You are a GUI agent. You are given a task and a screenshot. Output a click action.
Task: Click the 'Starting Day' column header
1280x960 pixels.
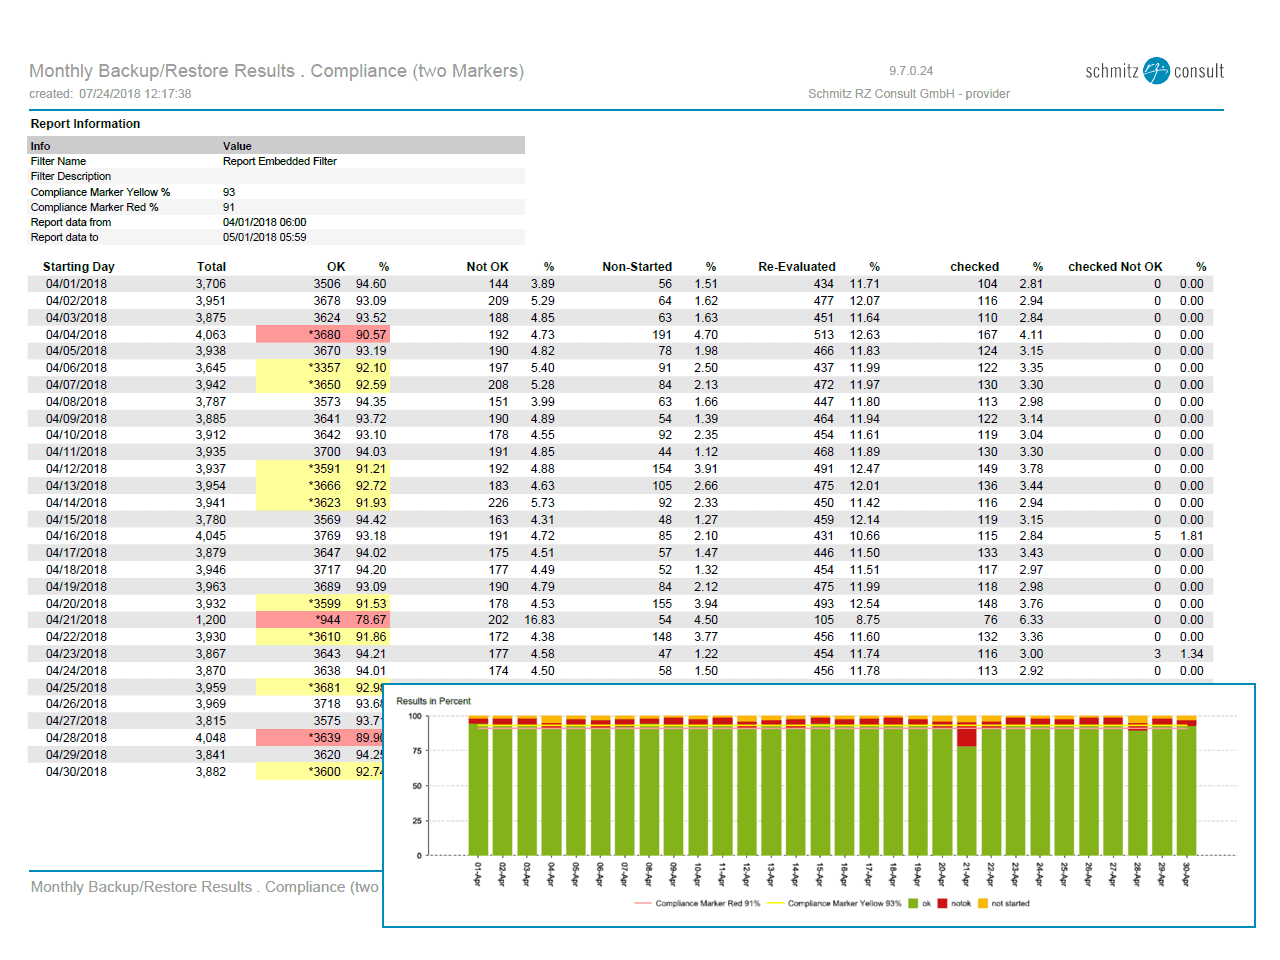pos(78,267)
